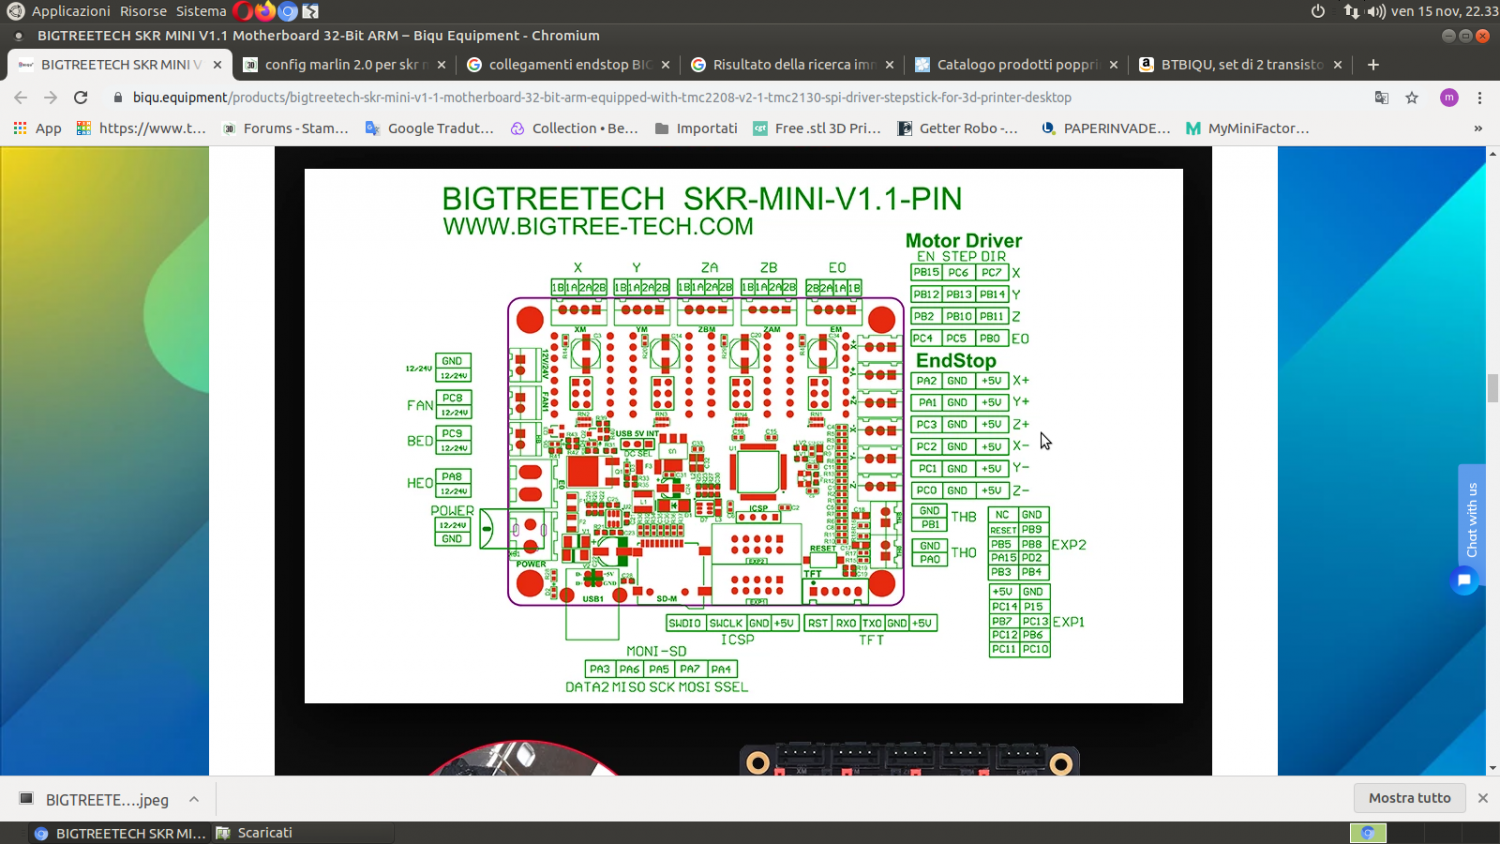Show more bookmarks overflow chevron
The height and width of the screenshot is (844, 1500).
(x=1478, y=128)
